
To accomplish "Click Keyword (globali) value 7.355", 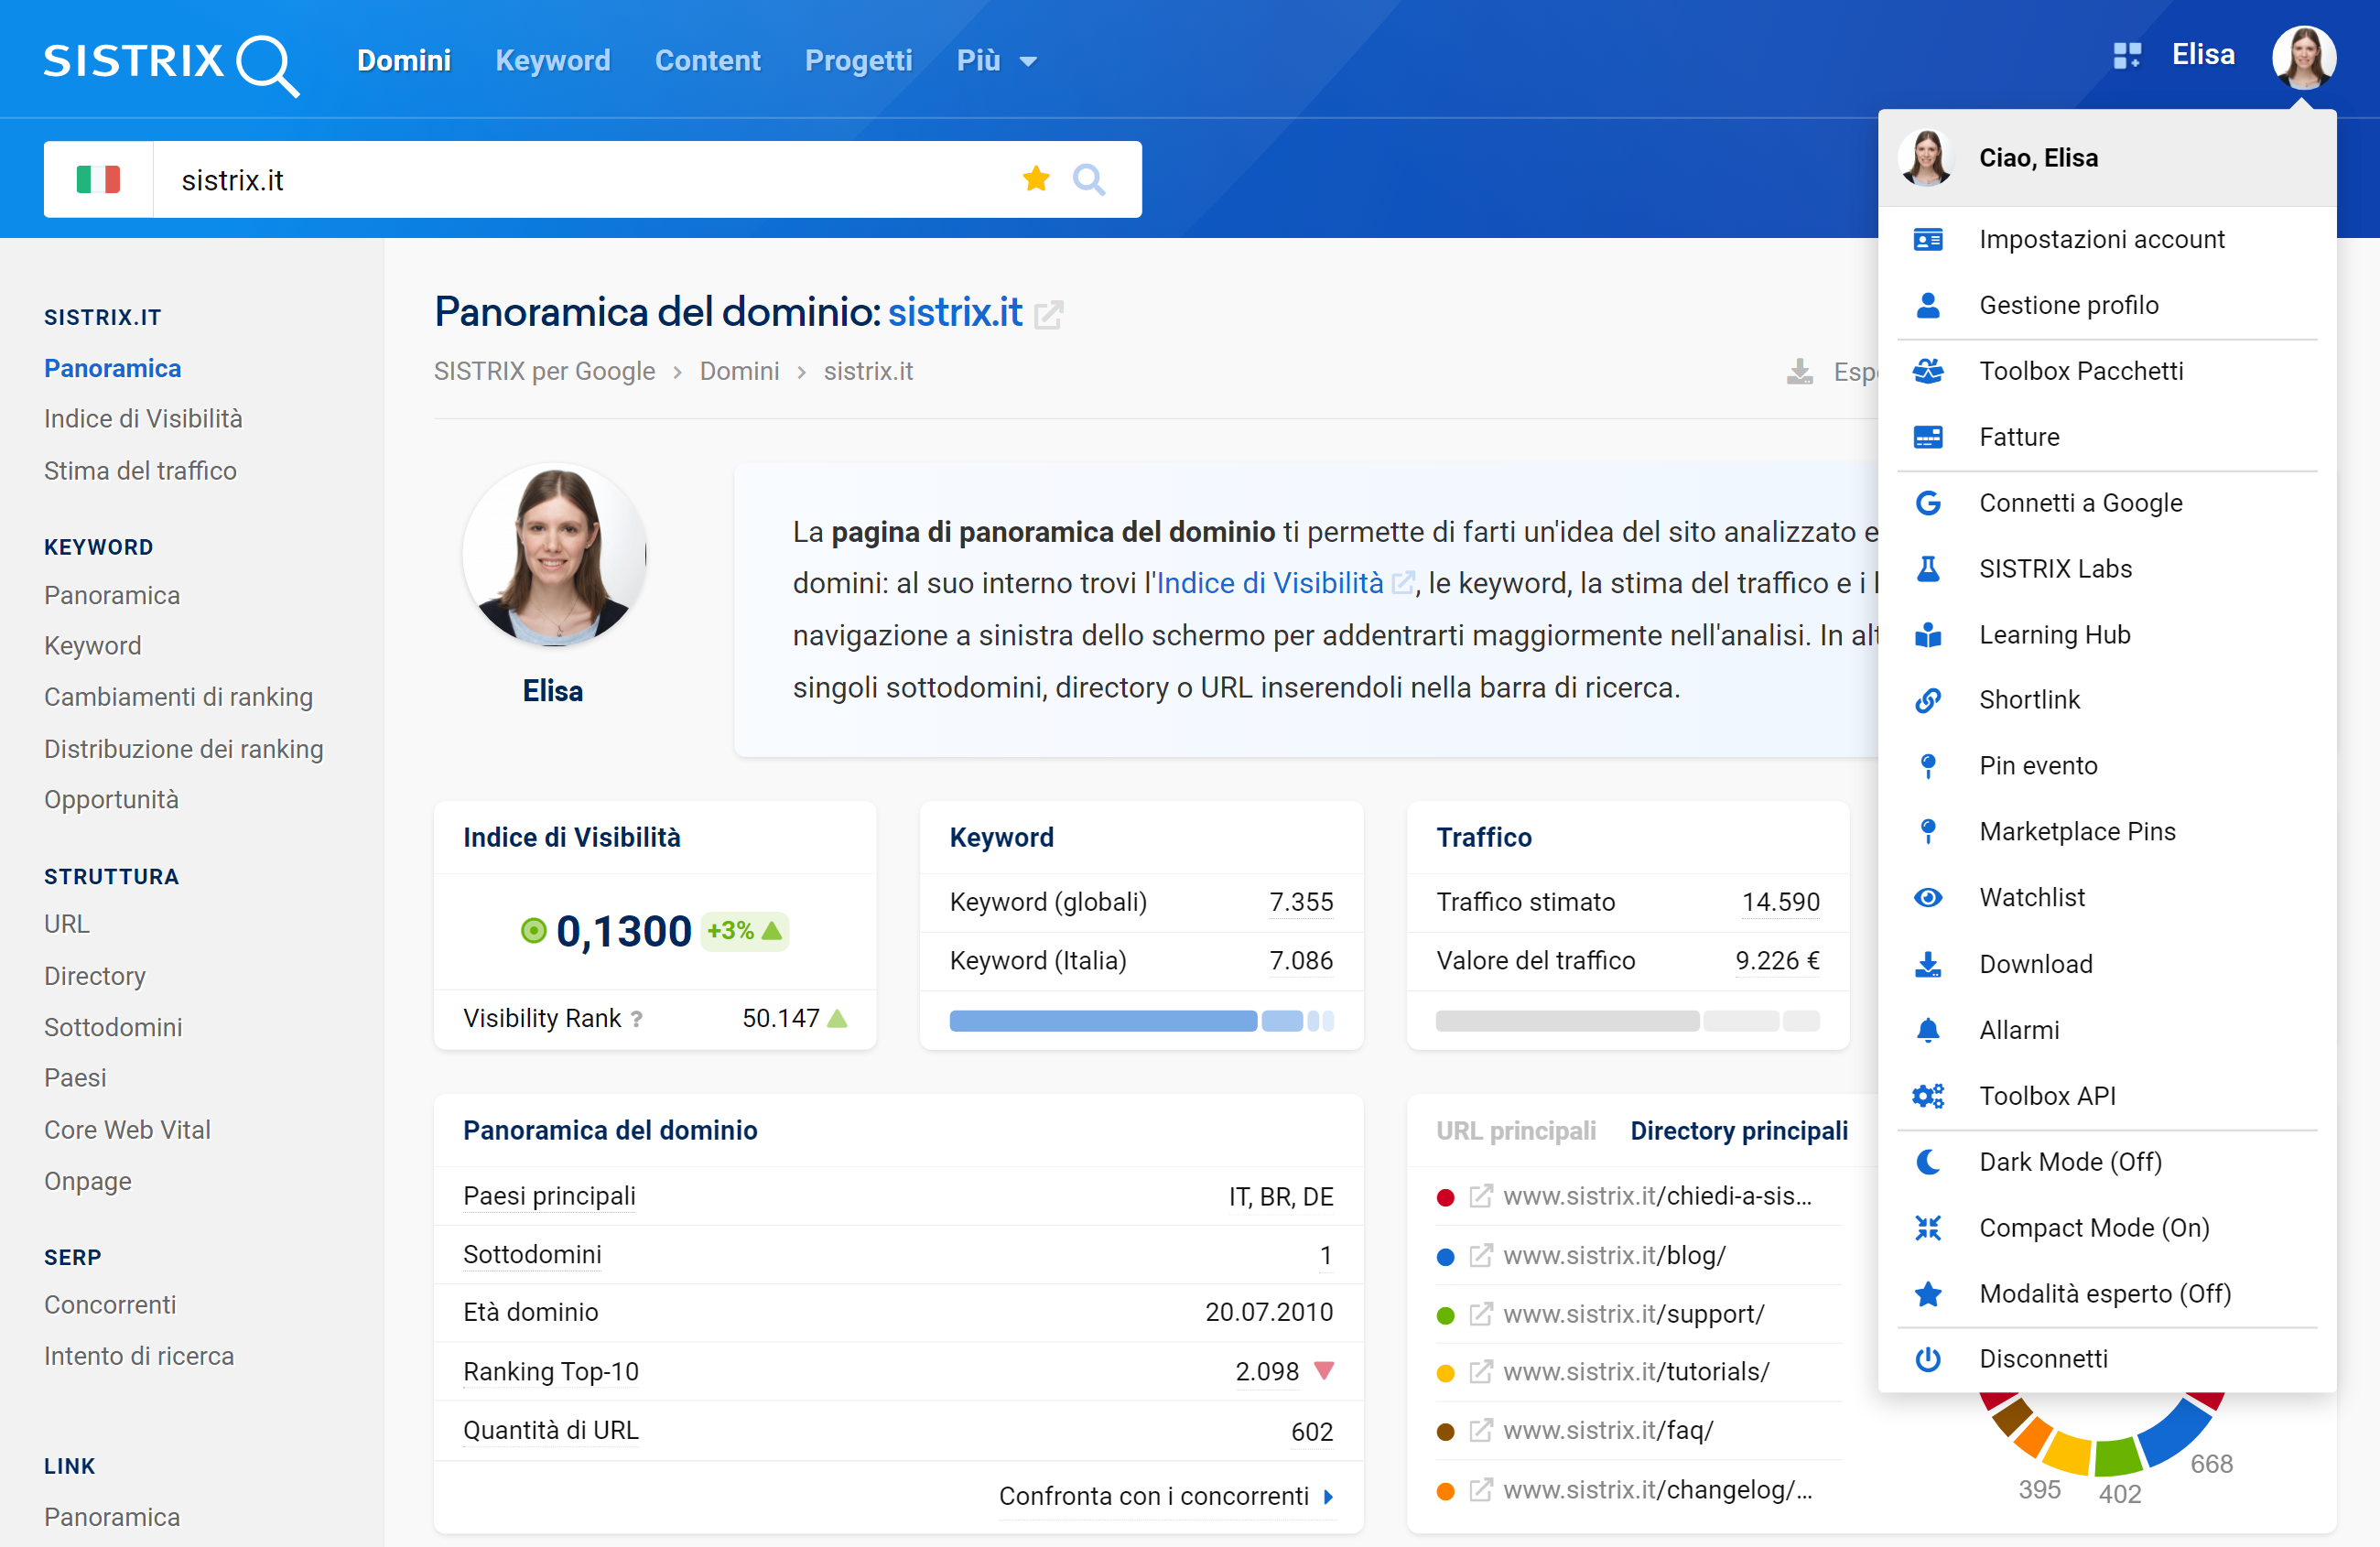I will point(1301,902).
